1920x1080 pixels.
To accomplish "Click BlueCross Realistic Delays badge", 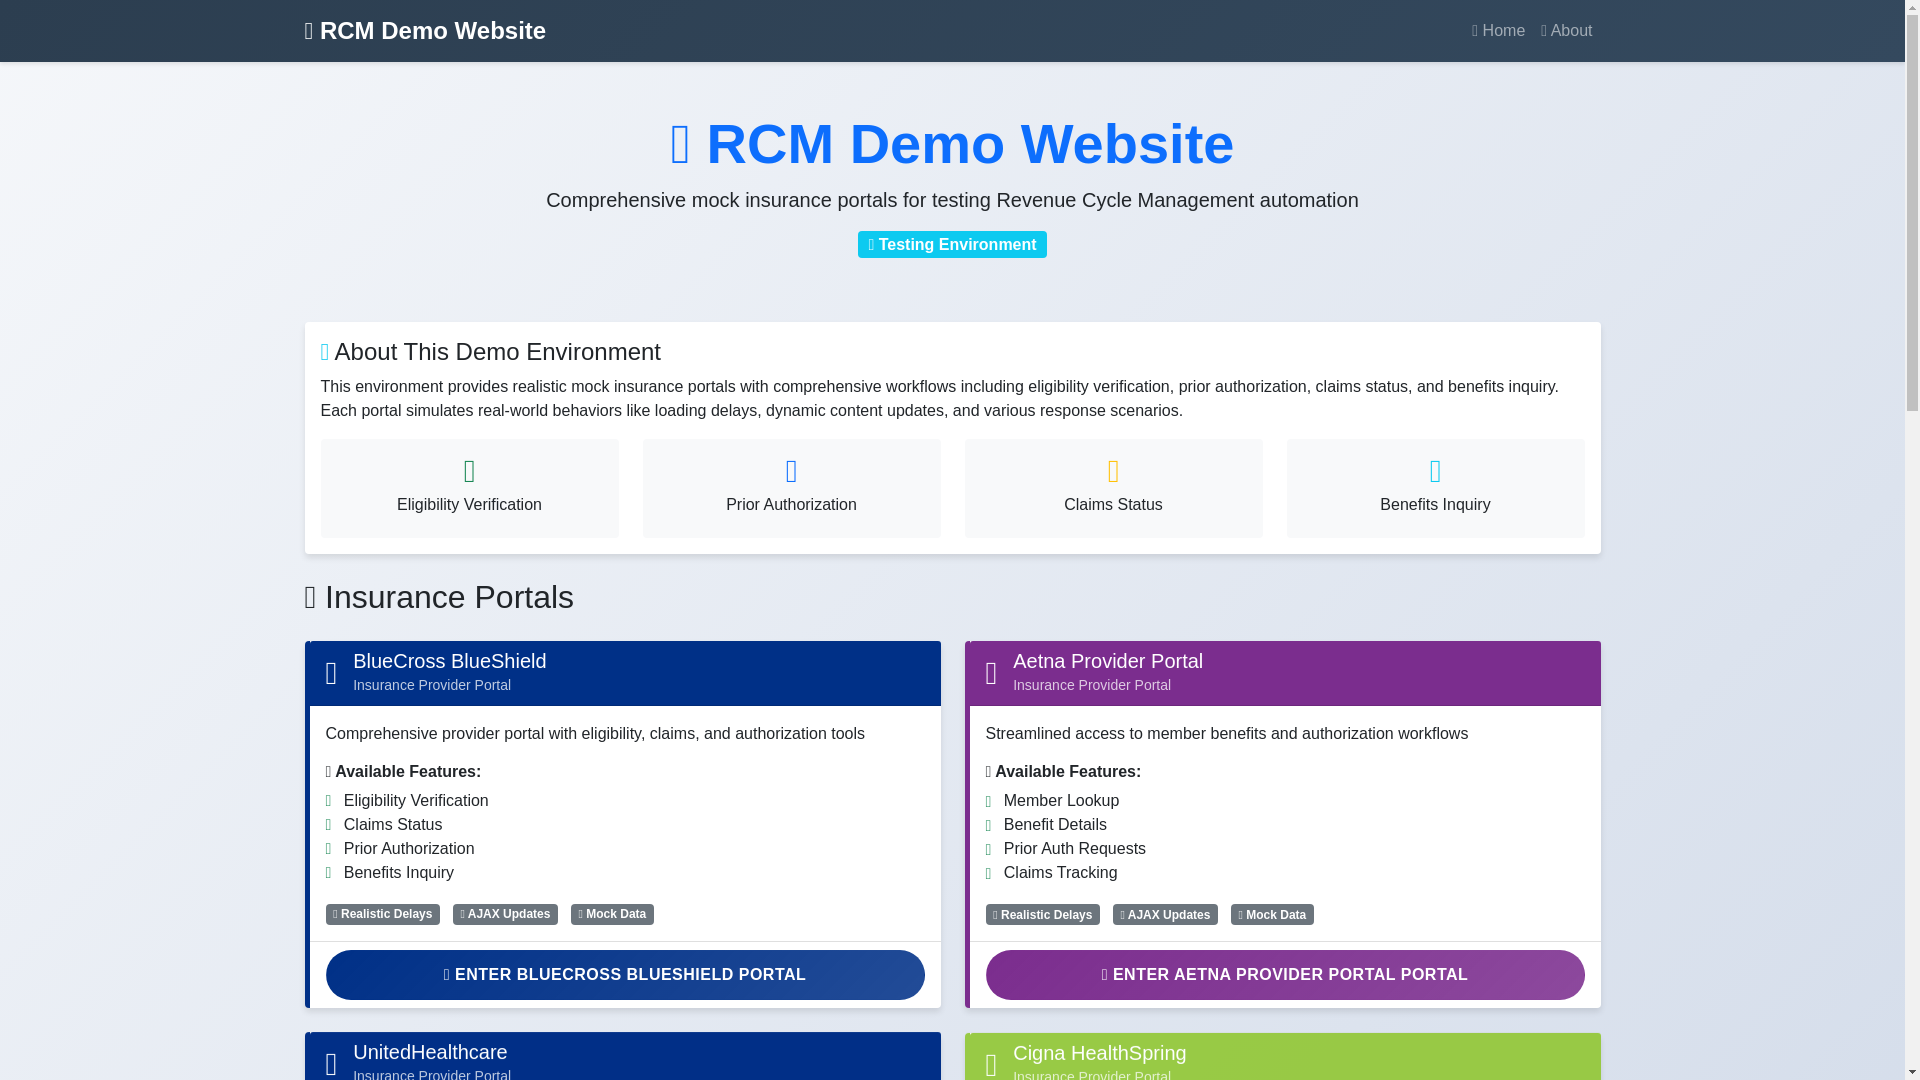I will coord(382,914).
